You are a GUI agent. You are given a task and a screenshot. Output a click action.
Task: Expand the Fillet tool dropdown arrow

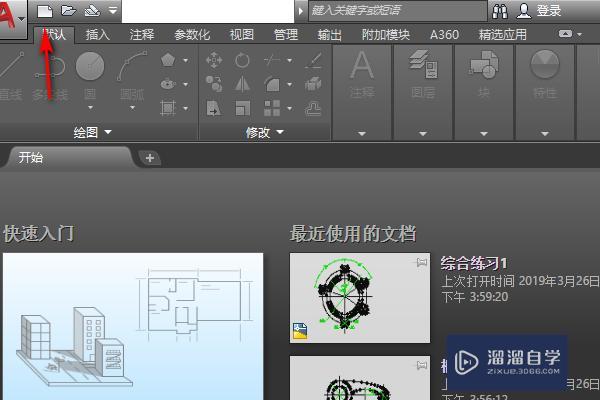tap(290, 84)
